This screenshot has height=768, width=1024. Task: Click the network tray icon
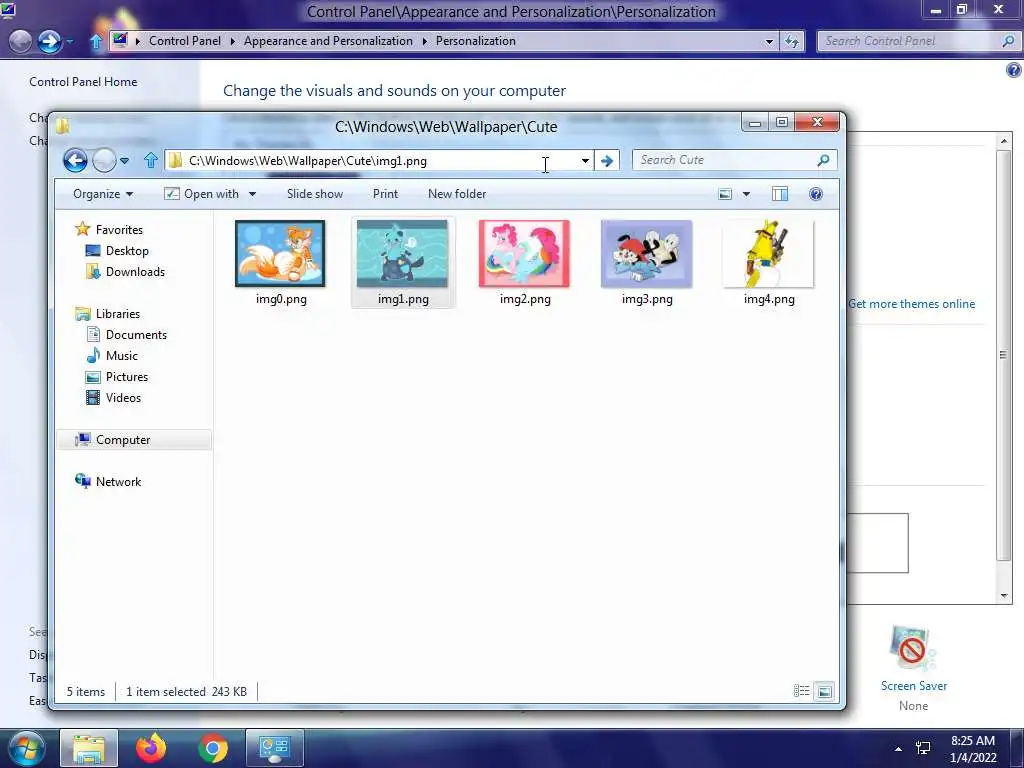[x=923, y=748]
